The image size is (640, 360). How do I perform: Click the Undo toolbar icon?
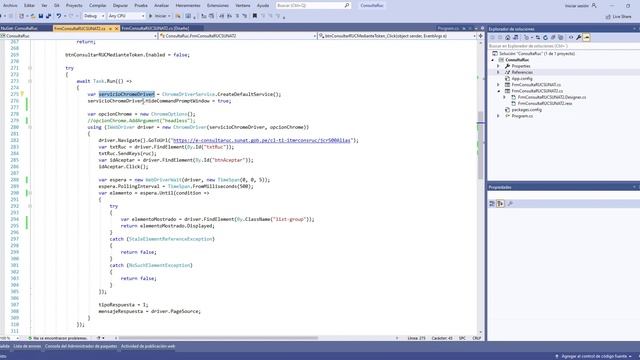pos(59,16)
